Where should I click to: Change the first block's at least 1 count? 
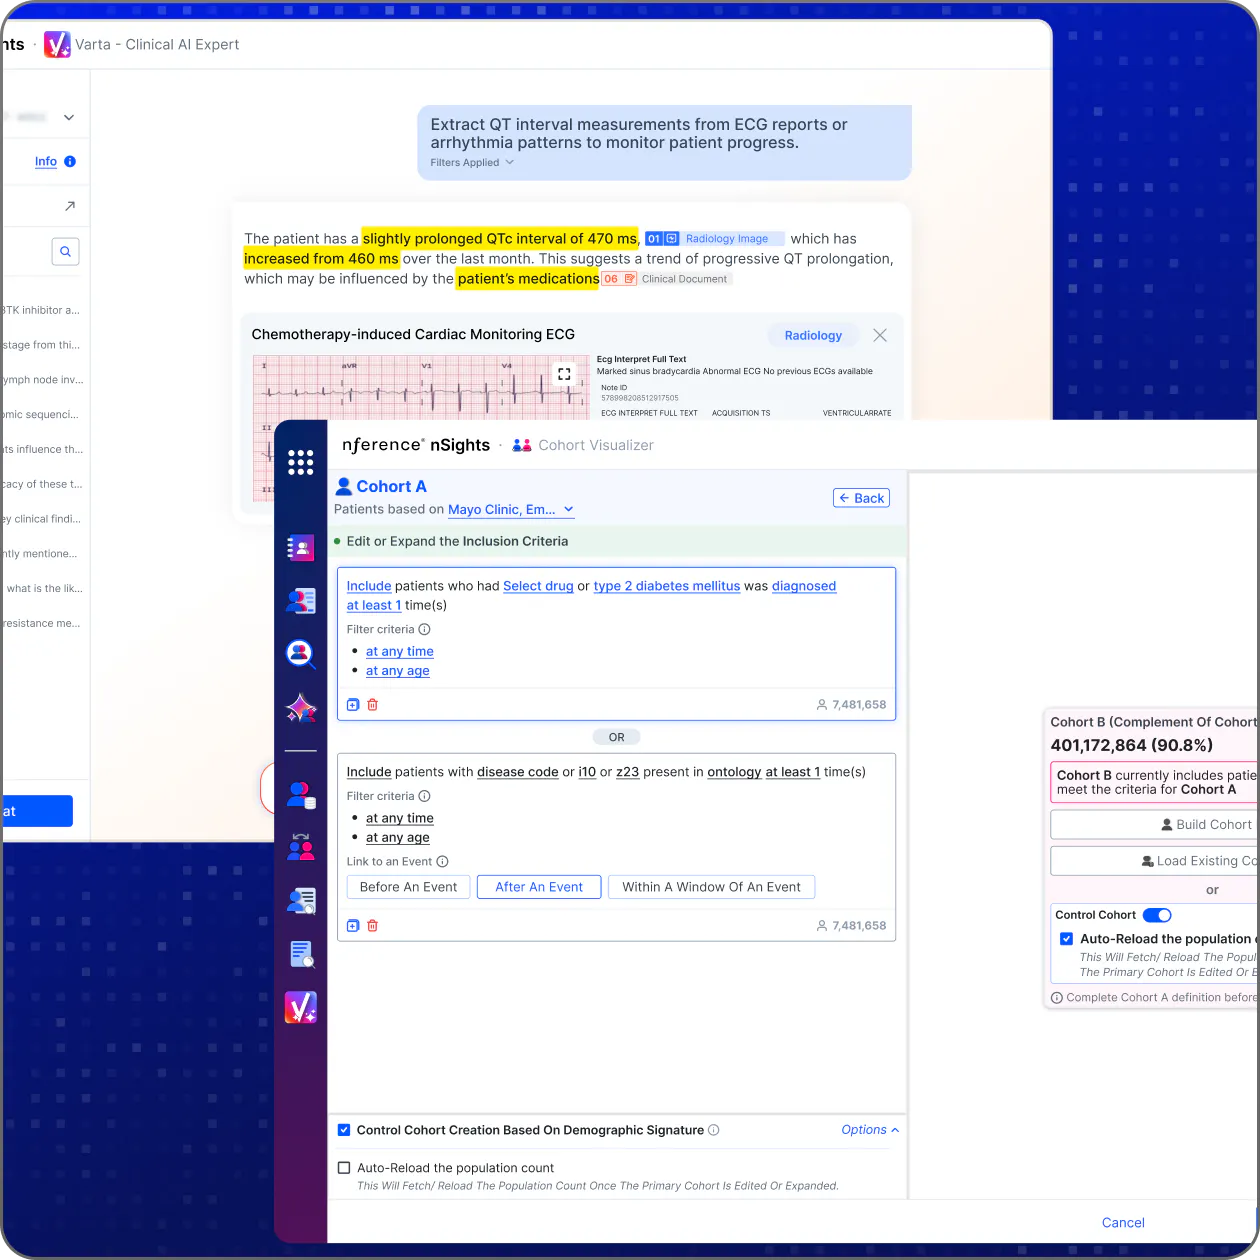pos(374,605)
